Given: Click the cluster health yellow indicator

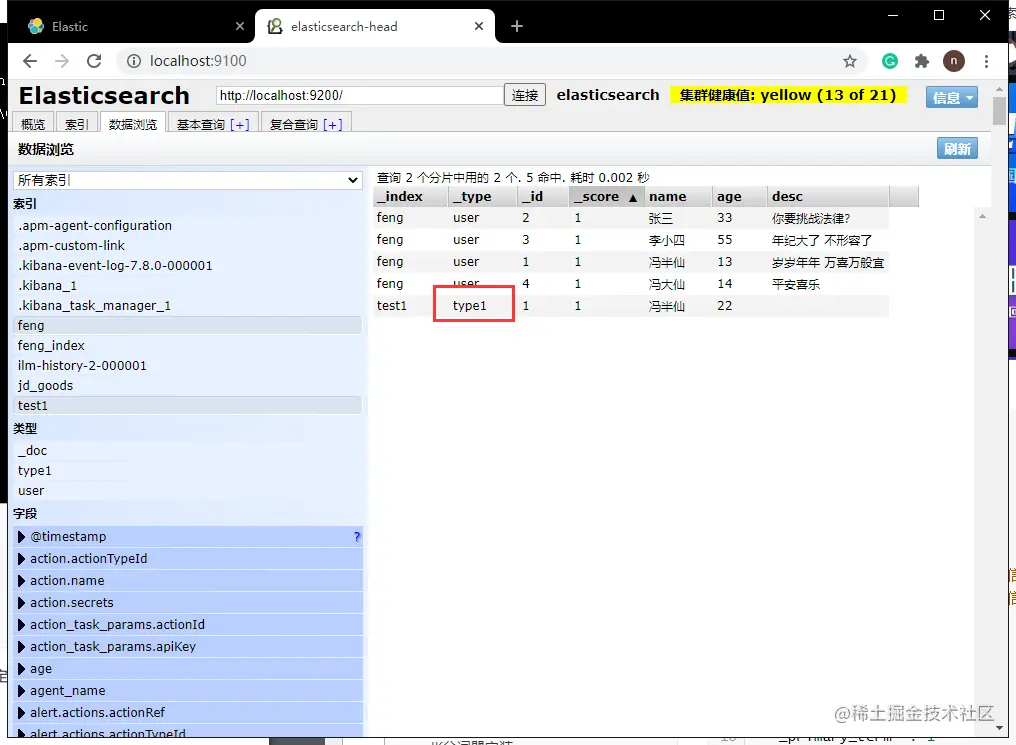Looking at the screenshot, I should pyautogui.click(x=787, y=95).
